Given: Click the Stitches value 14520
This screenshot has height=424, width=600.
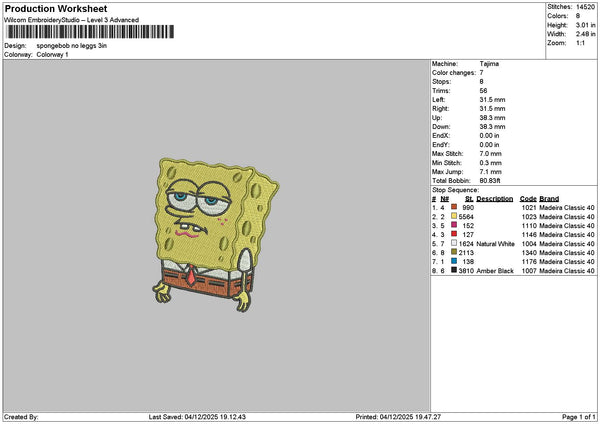Looking at the screenshot, I should (x=585, y=7).
